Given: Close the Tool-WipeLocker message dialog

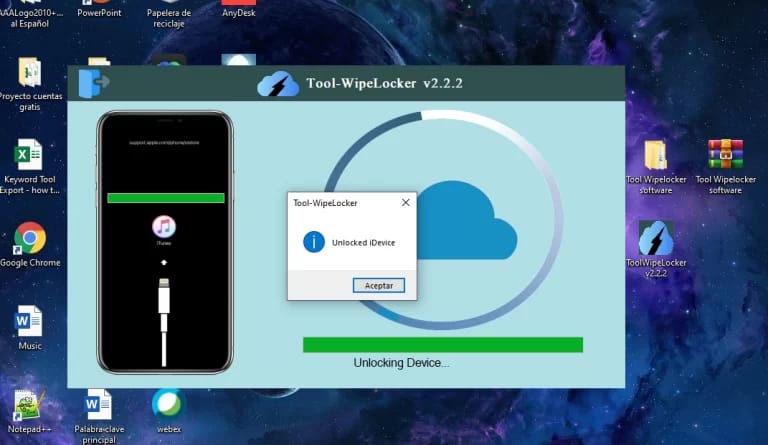Looking at the screenshot, I should [406, 203].
